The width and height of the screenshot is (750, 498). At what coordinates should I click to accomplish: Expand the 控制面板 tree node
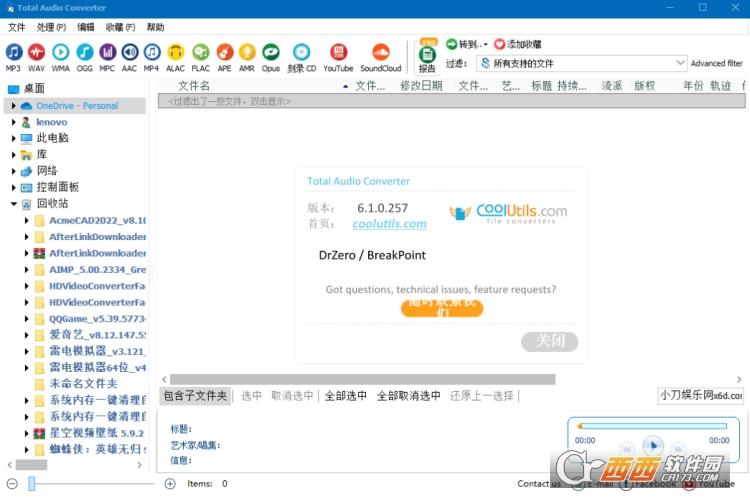point(13,187)
